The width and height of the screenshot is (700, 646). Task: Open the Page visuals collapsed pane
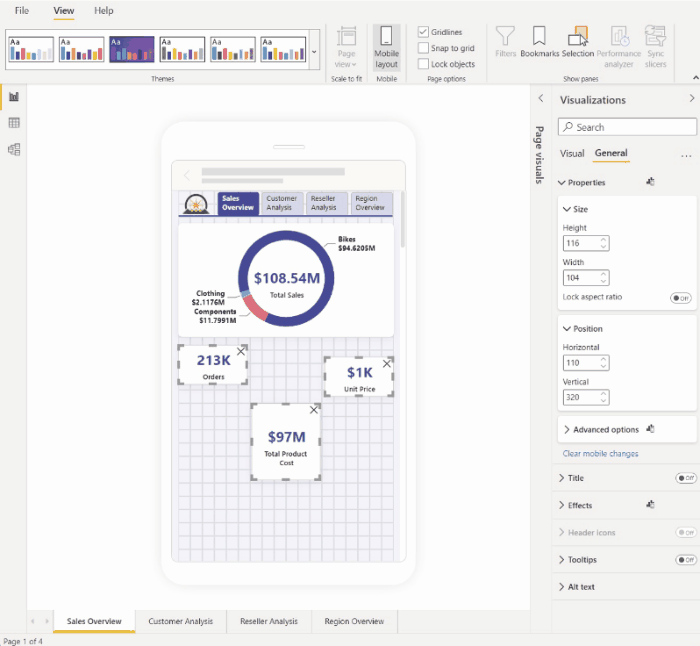pyautogui.click(x=540, y=154)
